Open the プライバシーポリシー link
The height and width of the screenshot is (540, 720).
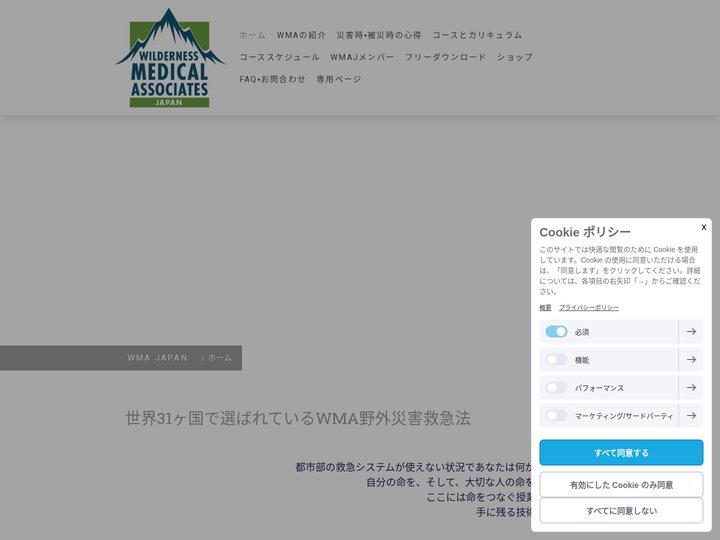[x=589, y=308]
